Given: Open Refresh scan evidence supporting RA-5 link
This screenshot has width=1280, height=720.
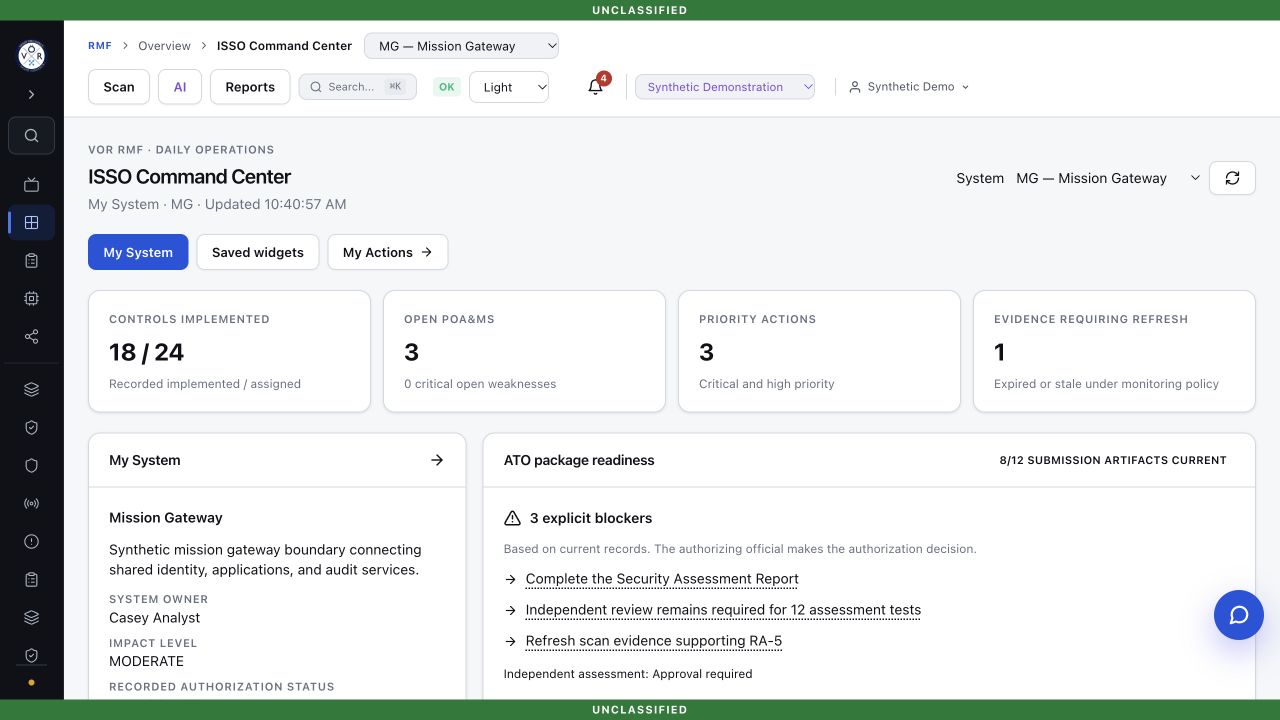Looking at the screenshot, I should [x=654, y=641].
